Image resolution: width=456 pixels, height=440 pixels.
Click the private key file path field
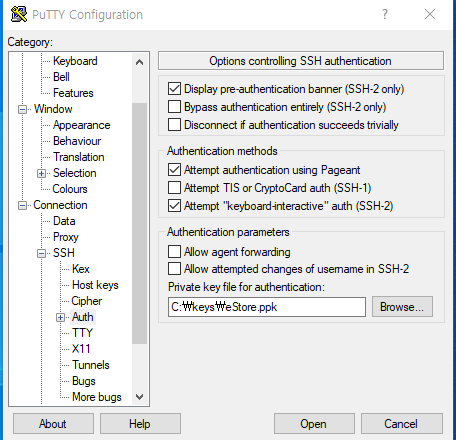(x=267, y=307)
